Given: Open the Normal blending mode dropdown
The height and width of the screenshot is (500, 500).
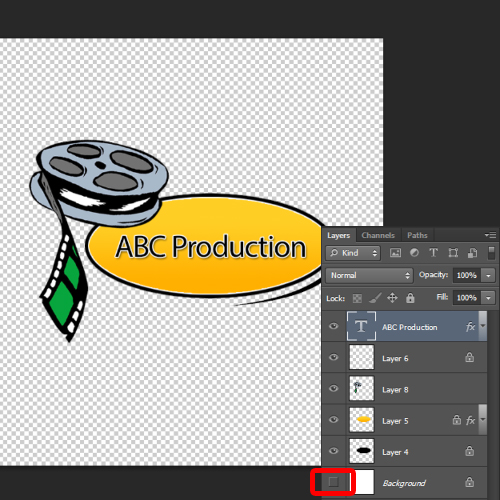Looking at the screenshot, I should [x=369, y=275].
